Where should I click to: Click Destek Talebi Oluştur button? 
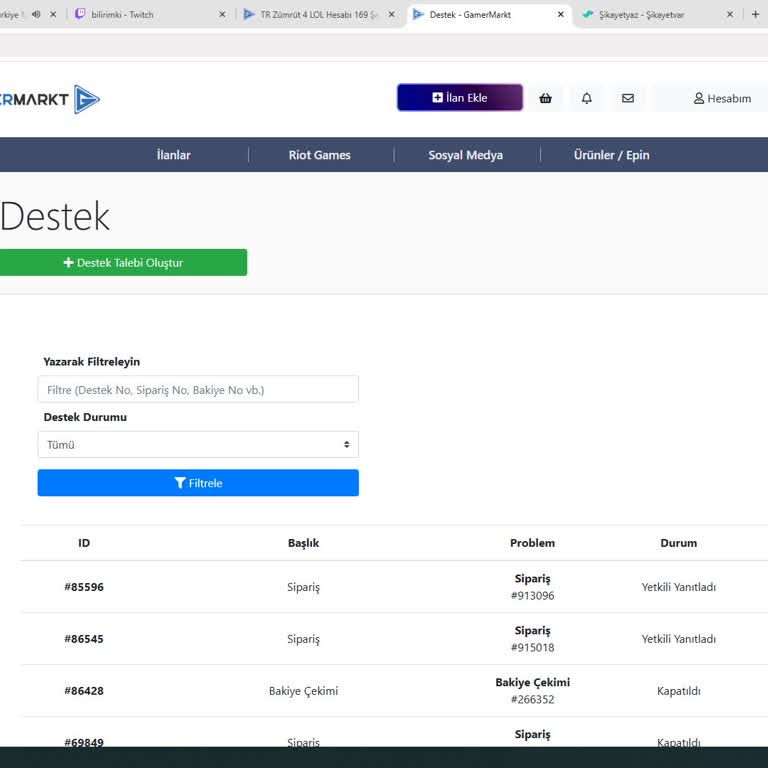point(123,263)
